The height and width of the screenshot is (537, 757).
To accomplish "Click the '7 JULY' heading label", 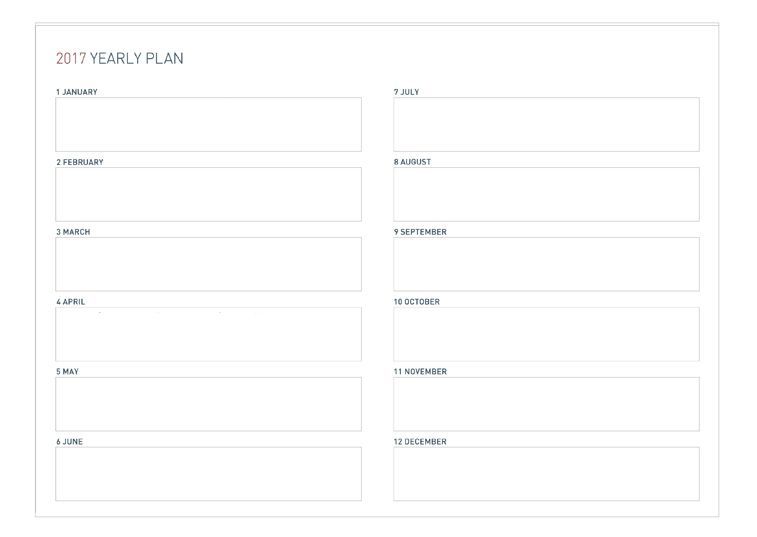I will pyautogui.click(x=406, y=92).
